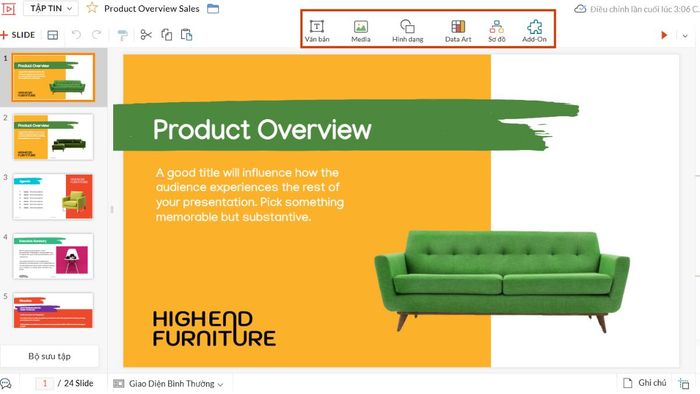
Task: Redo the last action
Action: 96,34
